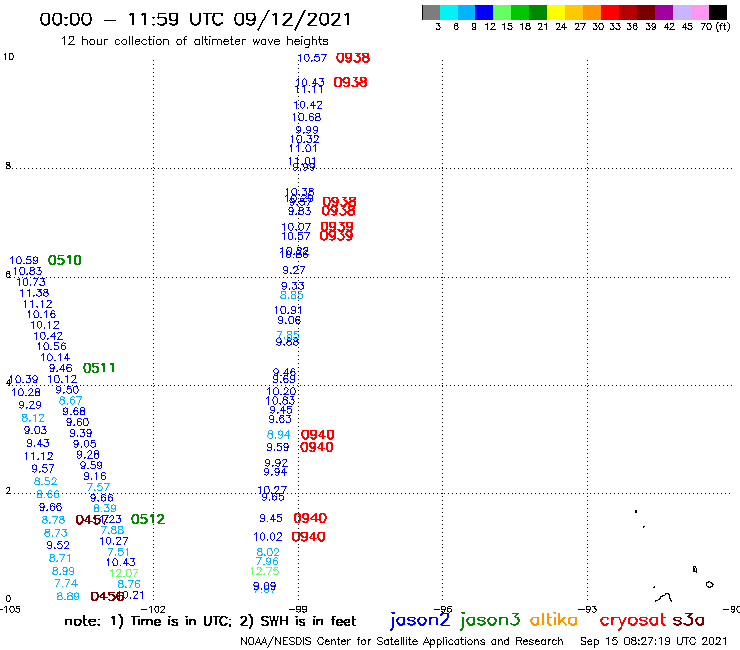Click the black 70 ft legend swatch
The width and height of the screenshot is (740, 650).
tap(718, 12)
